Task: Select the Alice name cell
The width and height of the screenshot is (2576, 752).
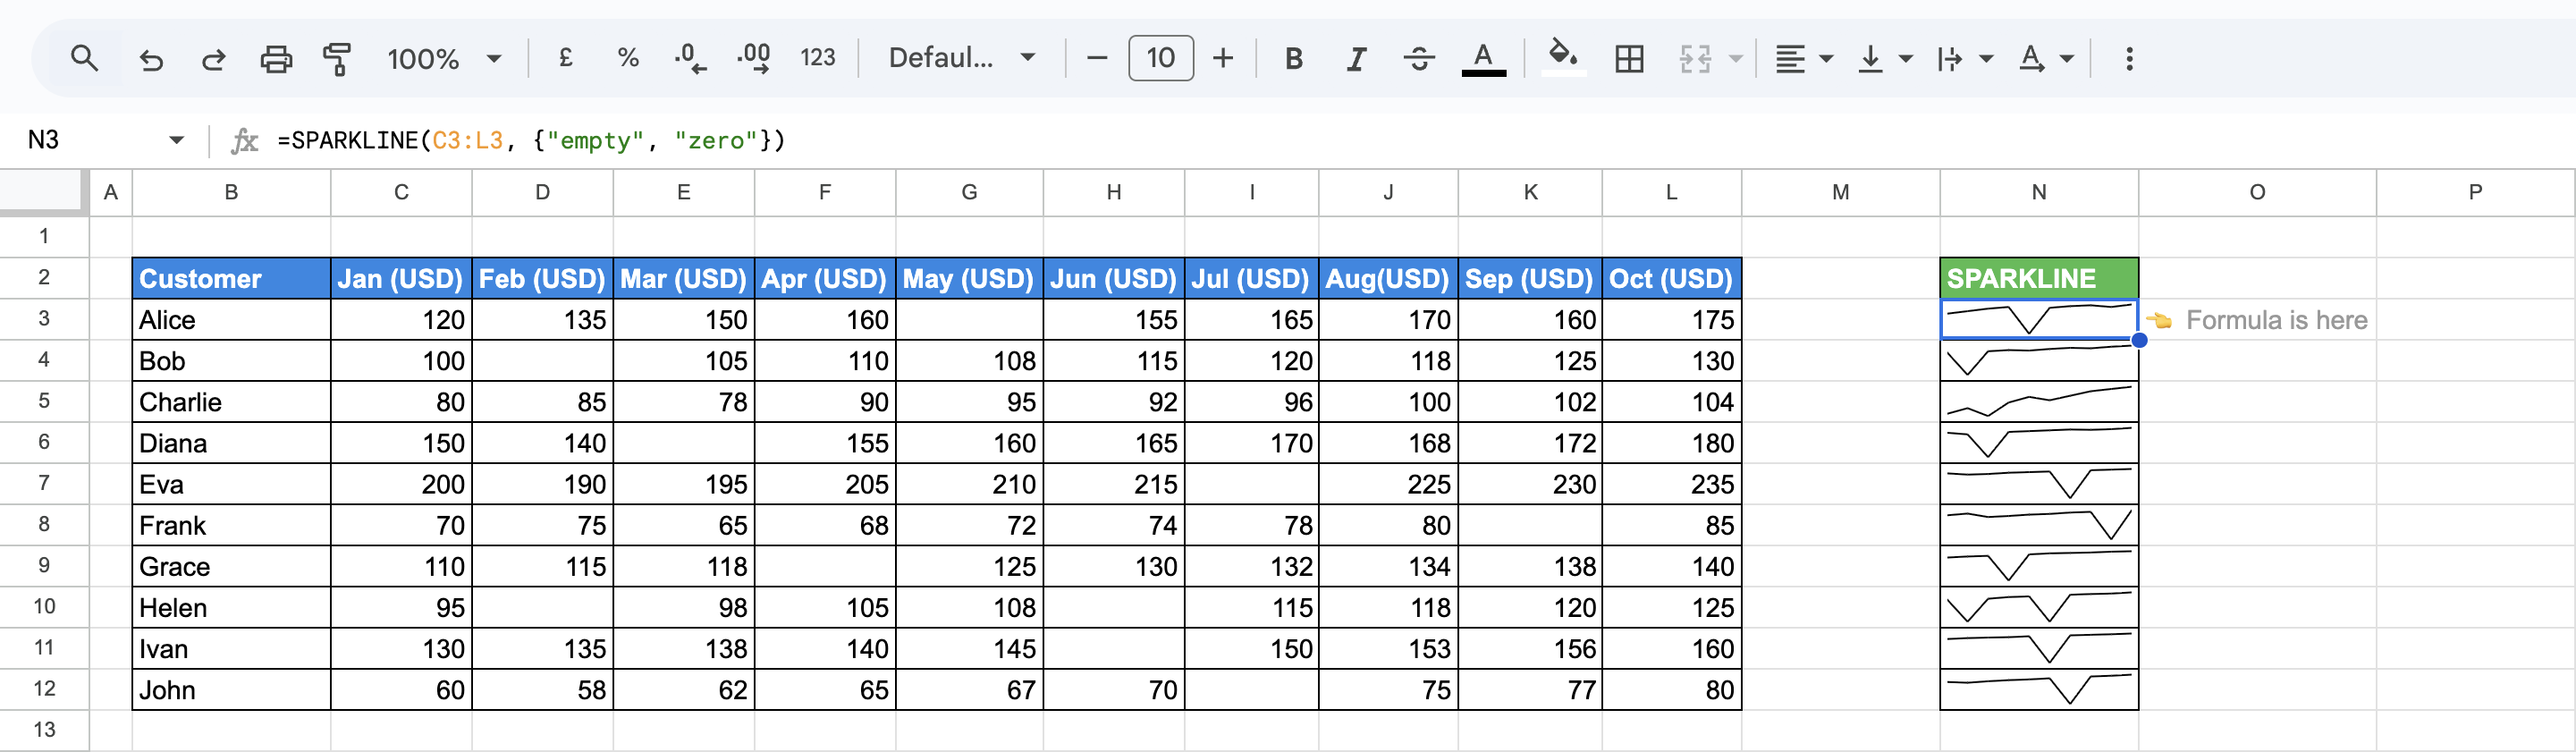Action: point(231,320)
